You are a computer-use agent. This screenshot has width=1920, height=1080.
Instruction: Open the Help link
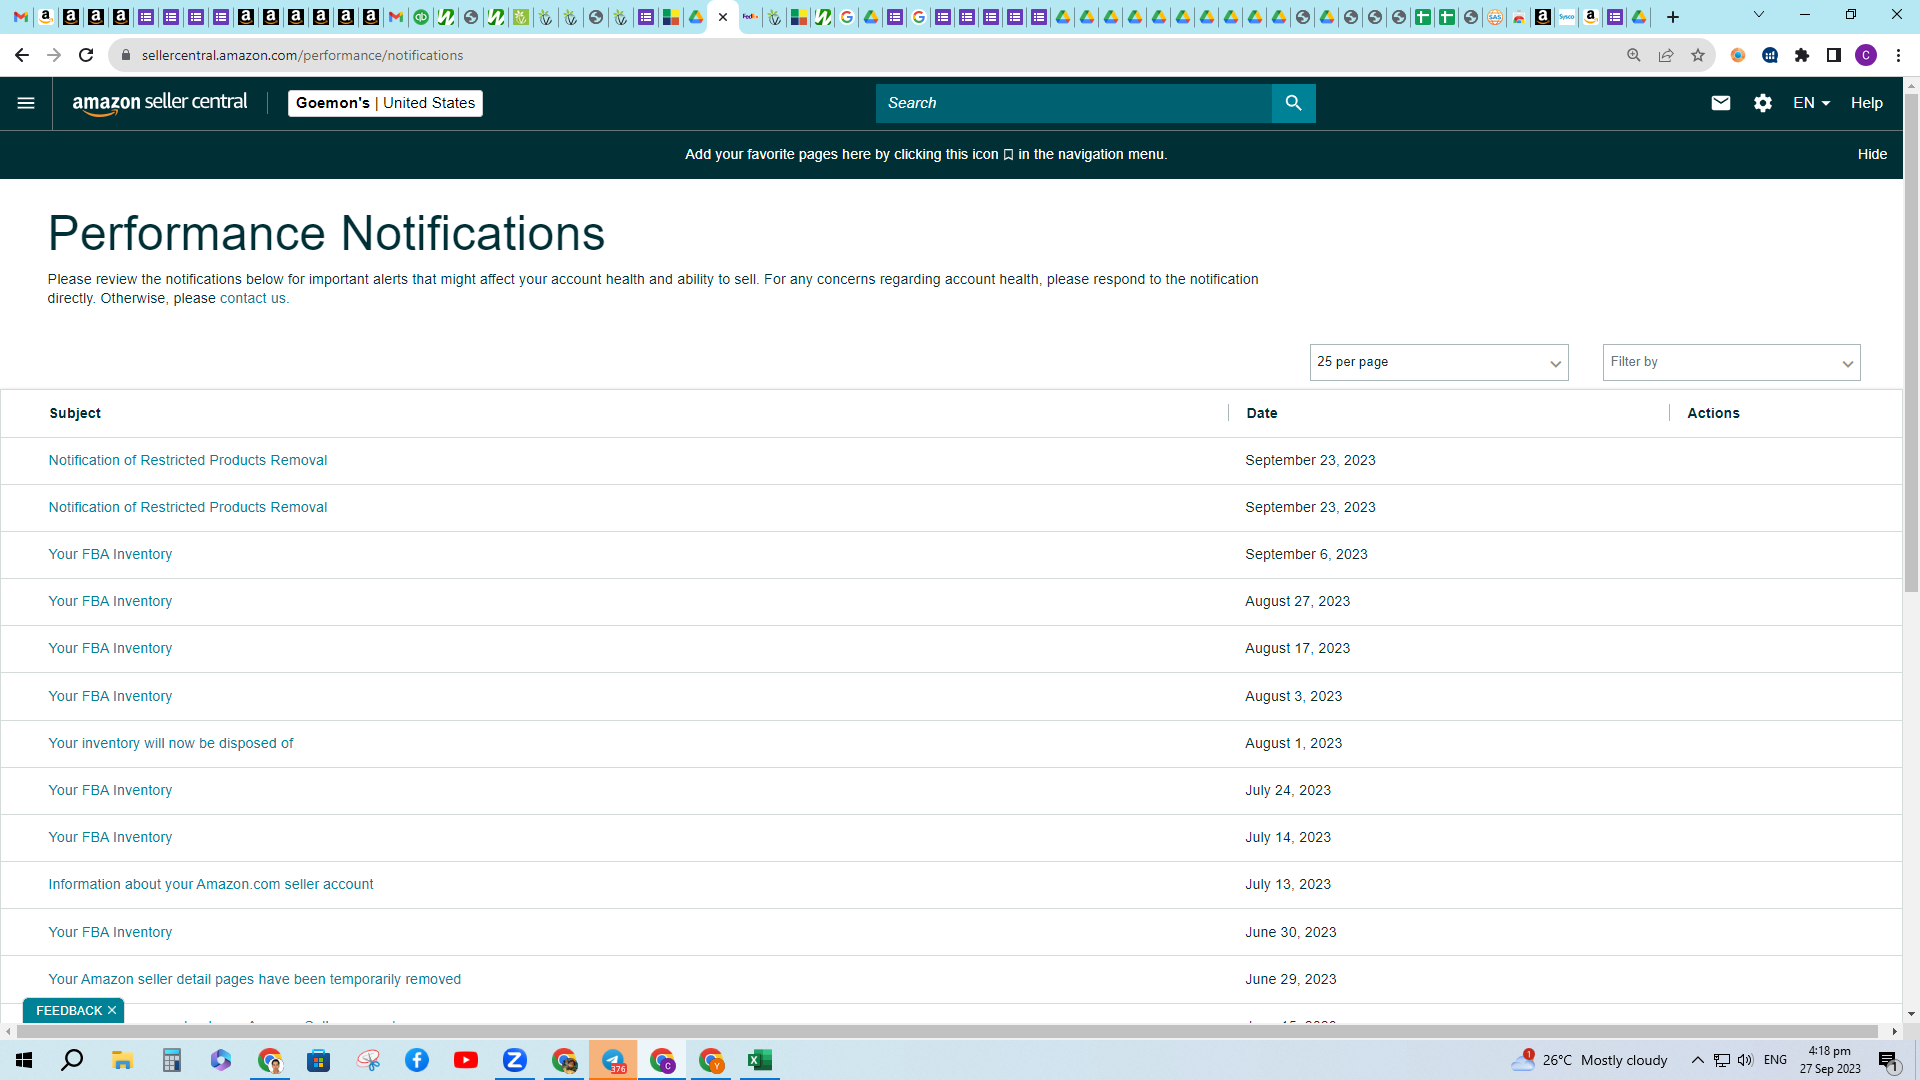point(1866,103)
